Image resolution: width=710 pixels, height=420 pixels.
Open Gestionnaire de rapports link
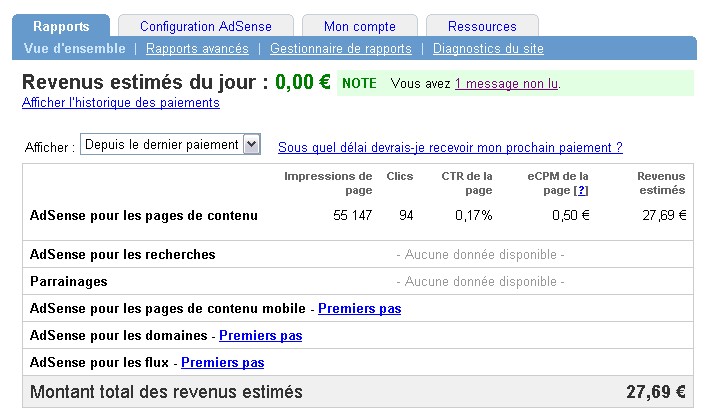coord(341,48)
